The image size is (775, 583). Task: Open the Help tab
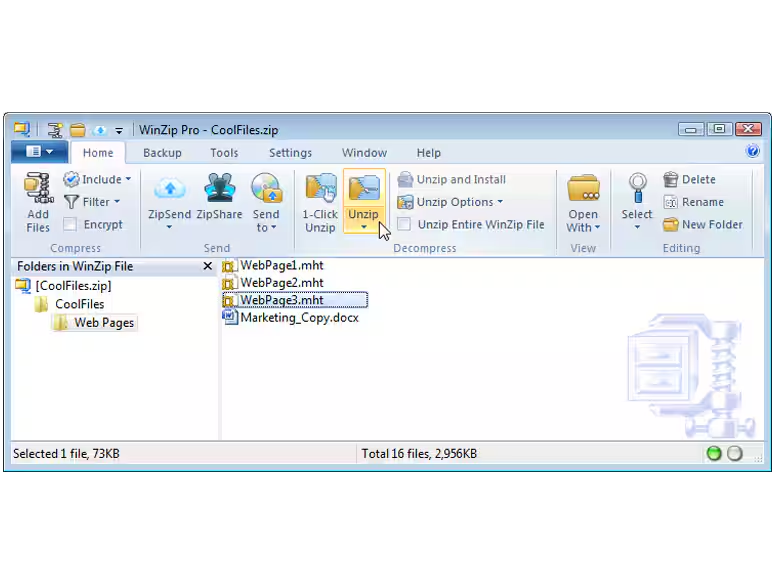pyautogui.click(x=428, y=153)
